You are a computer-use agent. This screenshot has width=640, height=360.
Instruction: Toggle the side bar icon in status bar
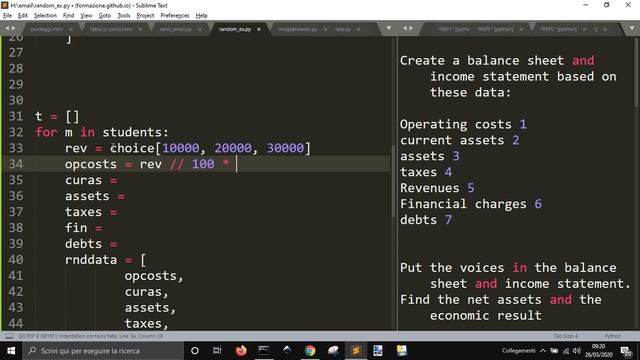tap(9, 336)
